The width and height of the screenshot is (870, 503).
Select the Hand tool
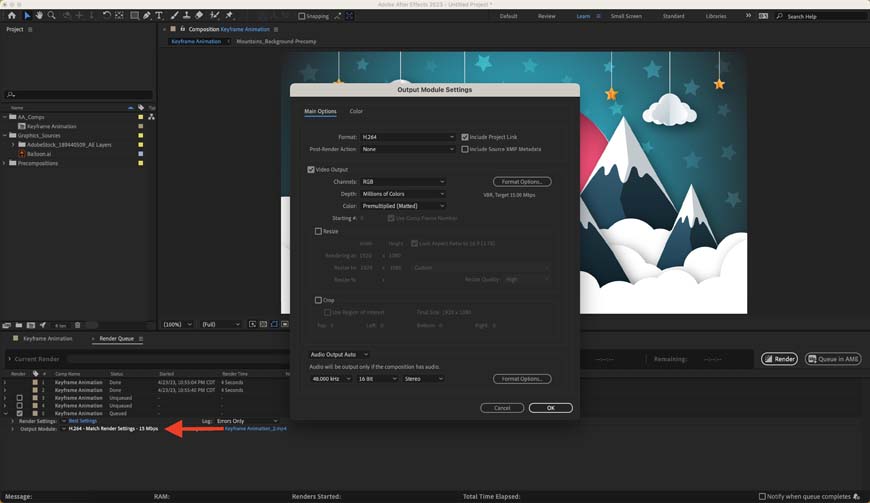pyautogui.click(x=39, y=16)
